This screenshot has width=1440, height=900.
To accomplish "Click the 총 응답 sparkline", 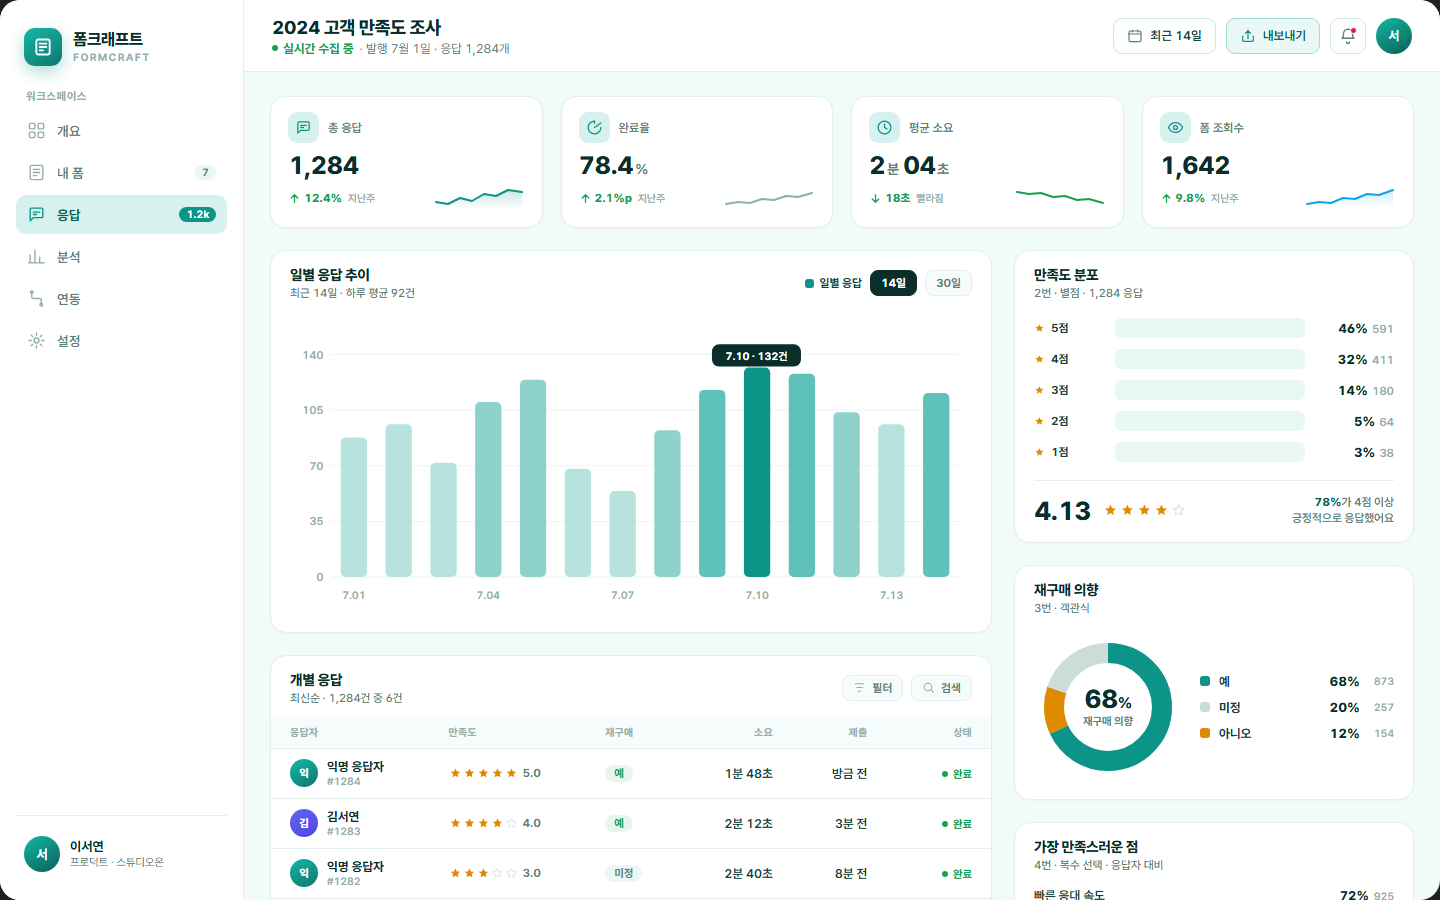I will click(479, 196).
